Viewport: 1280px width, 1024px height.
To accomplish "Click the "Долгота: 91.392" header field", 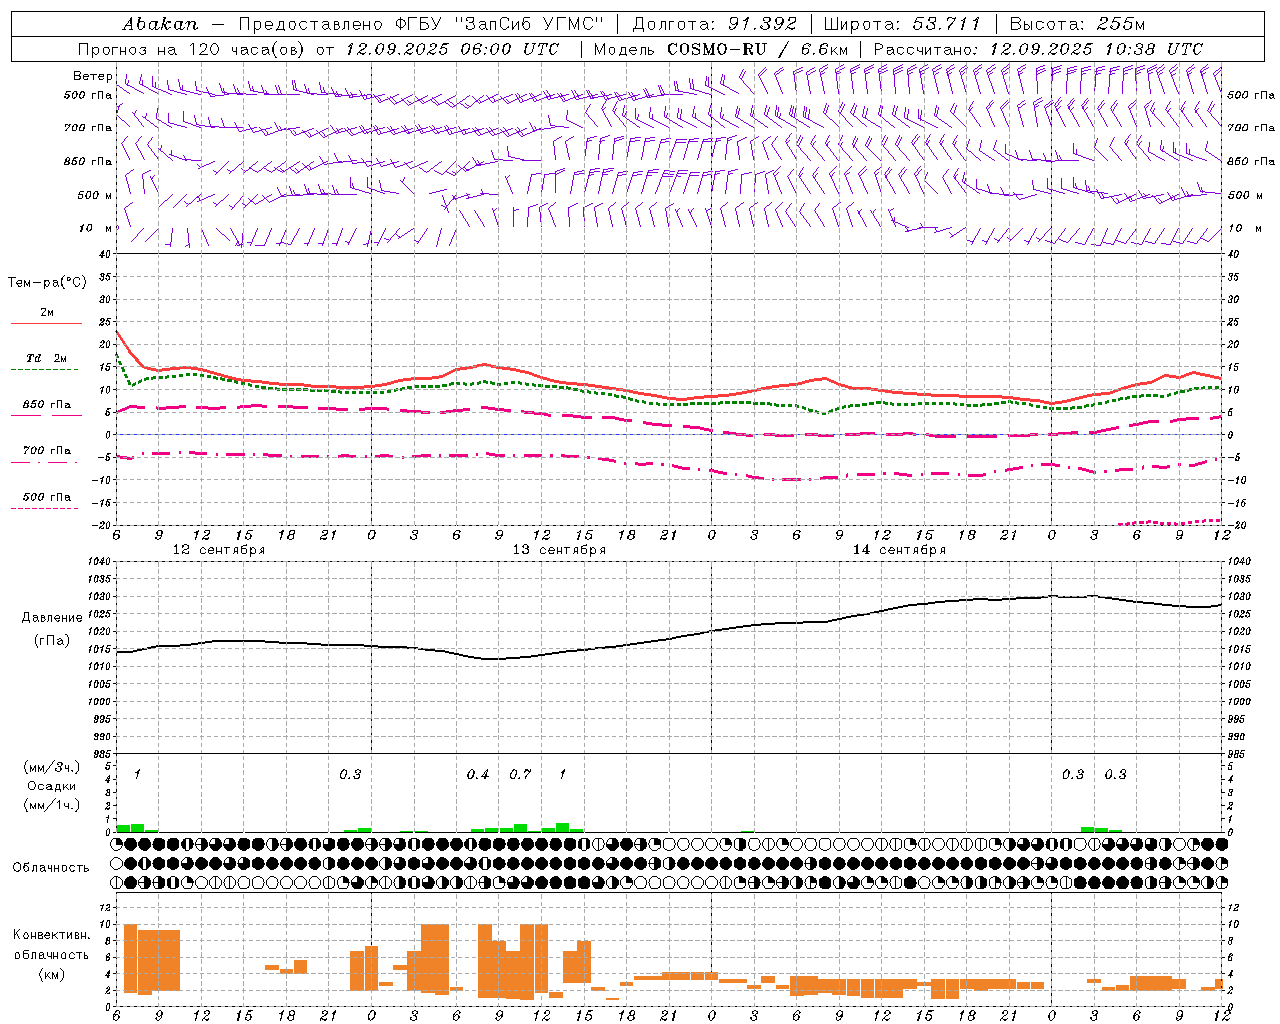I will point(715,24).
